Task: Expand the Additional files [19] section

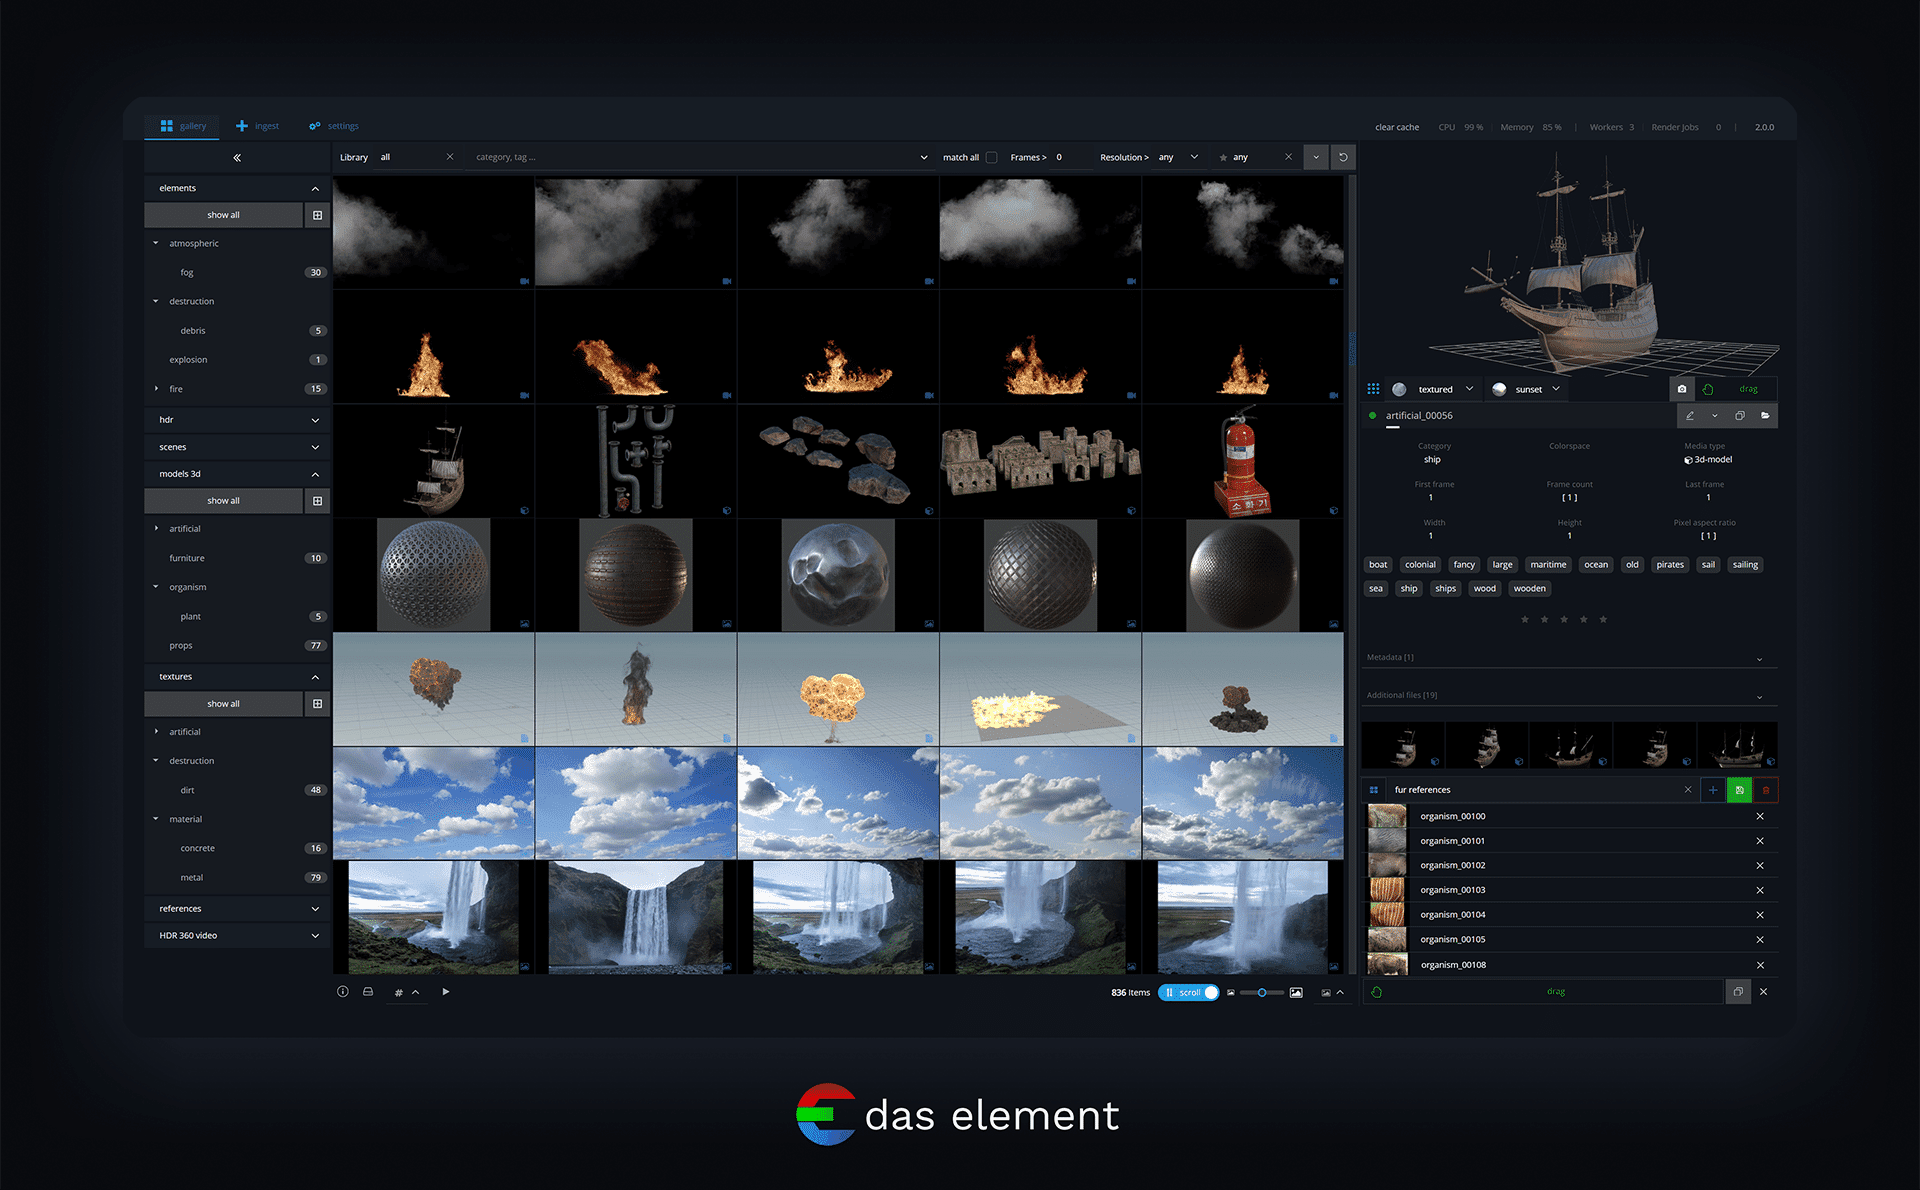Action: [1569, 696]
